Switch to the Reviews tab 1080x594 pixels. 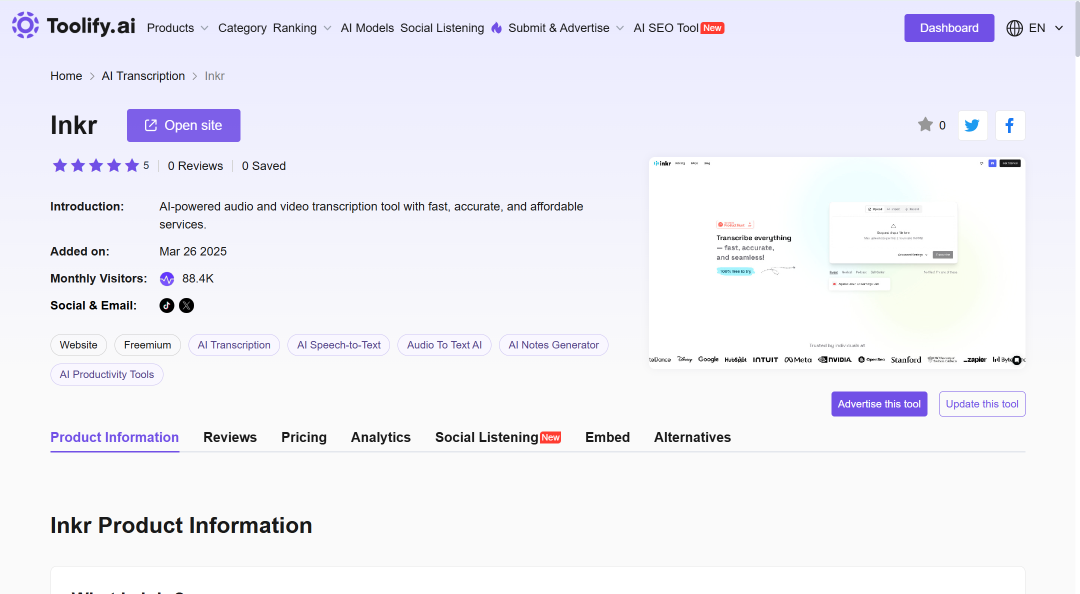230,438
